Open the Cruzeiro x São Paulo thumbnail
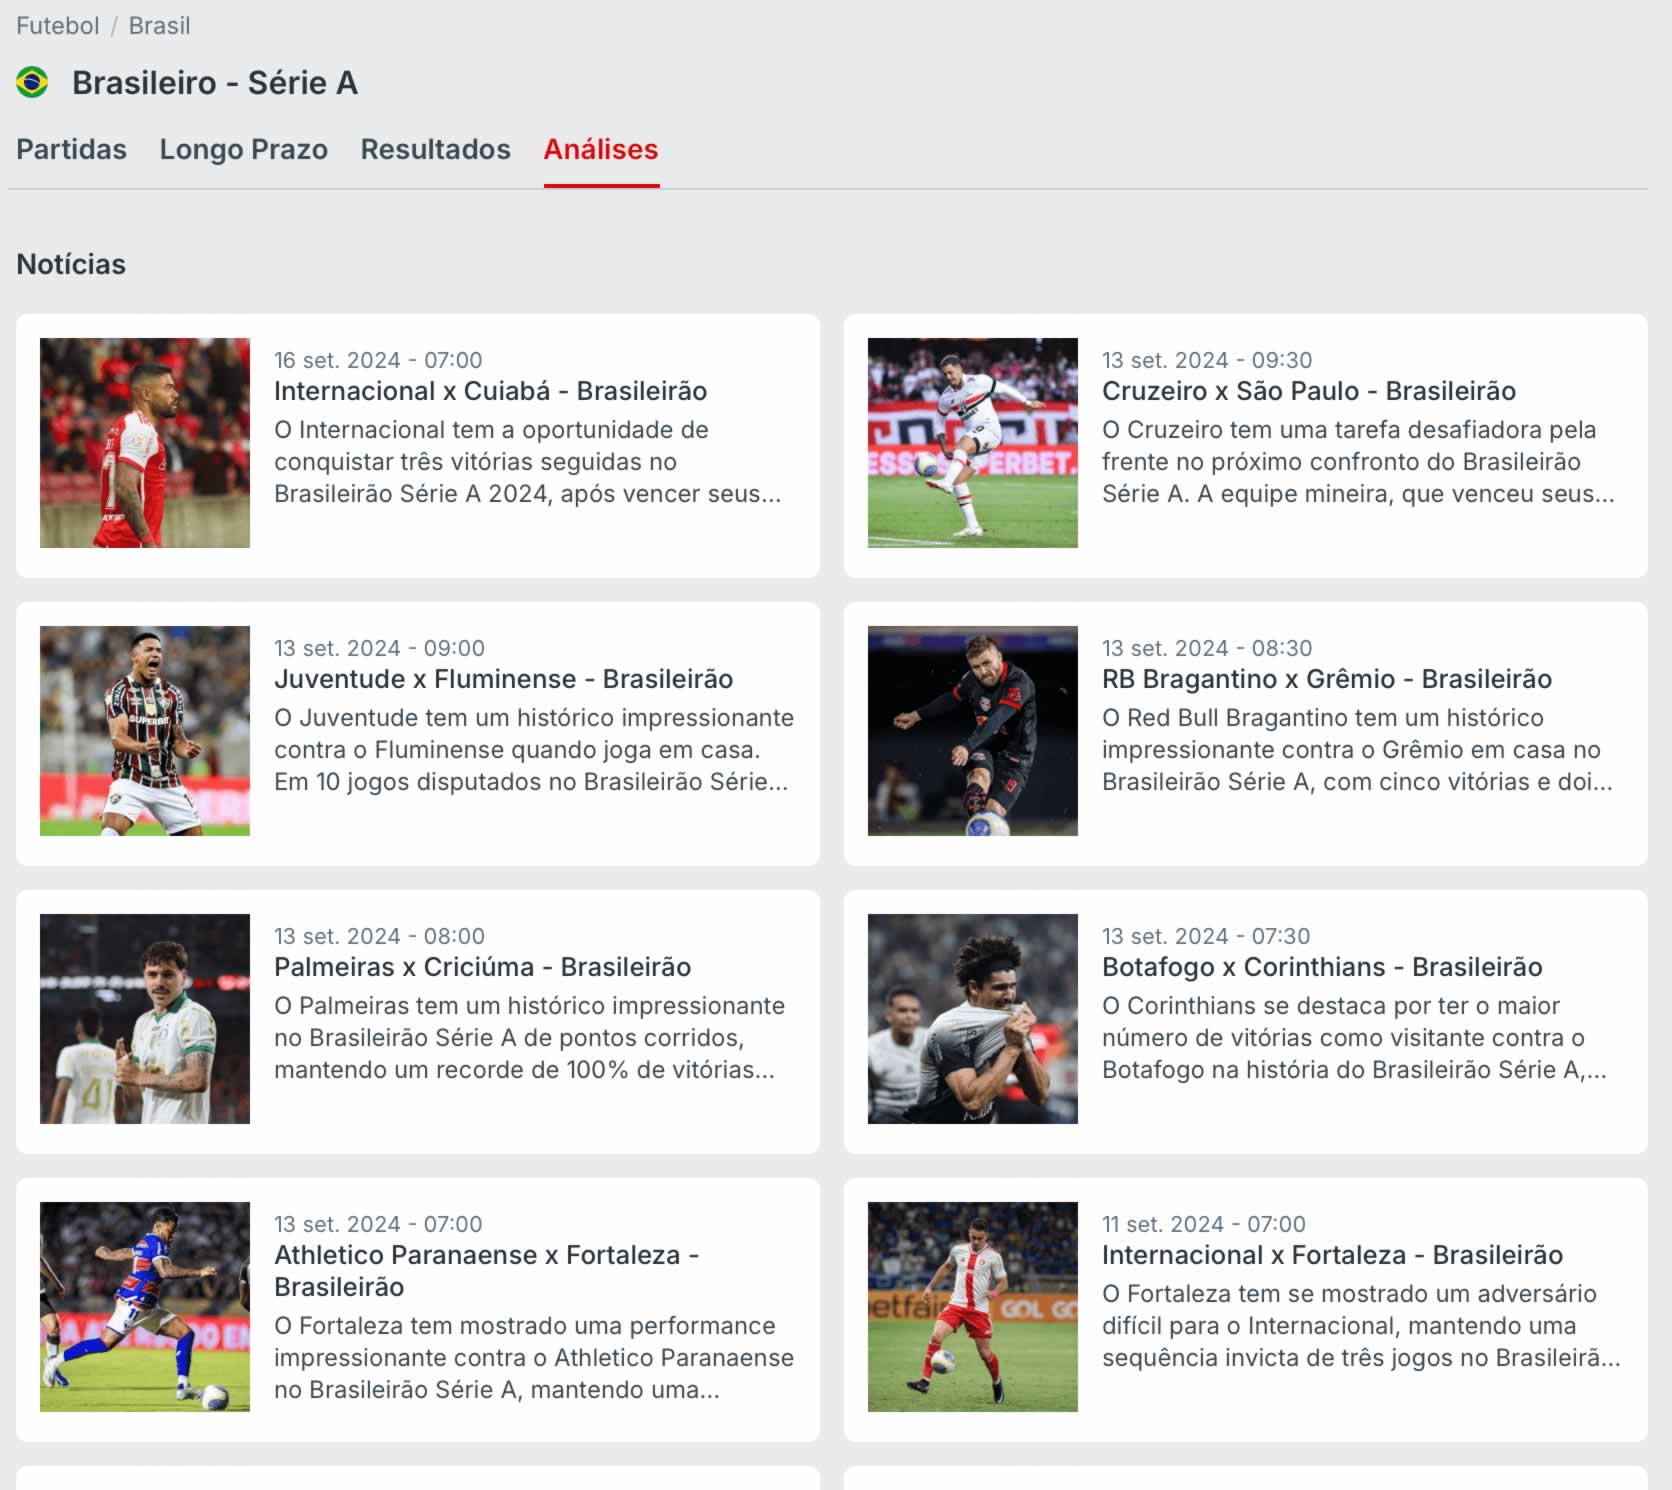The height and width of the screenshot is (1490, 1672). tap(973, 443)
